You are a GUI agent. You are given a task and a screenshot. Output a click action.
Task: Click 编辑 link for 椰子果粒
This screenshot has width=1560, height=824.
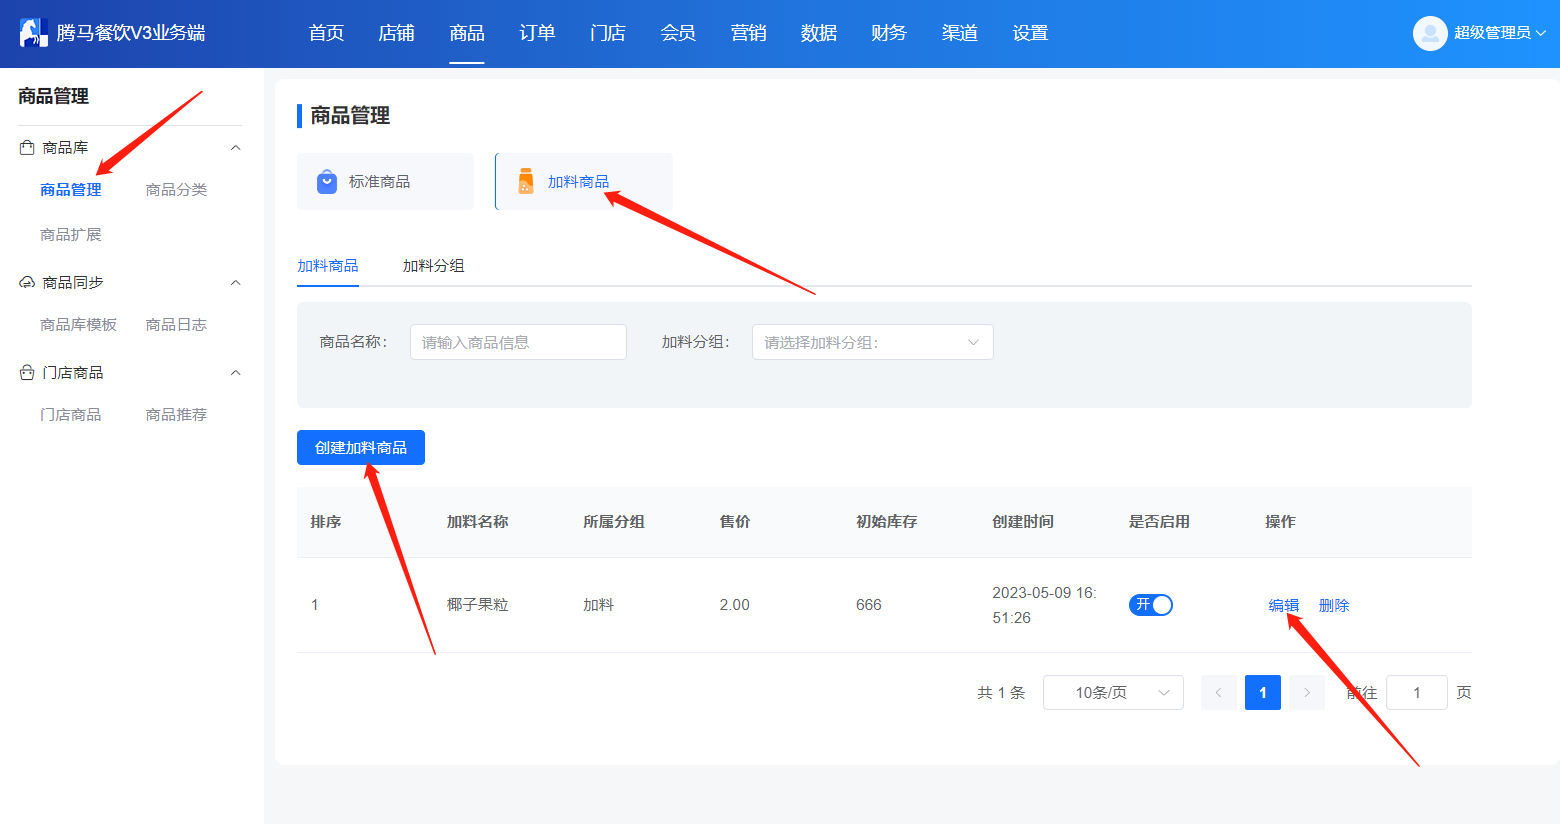coord(1284,605)
